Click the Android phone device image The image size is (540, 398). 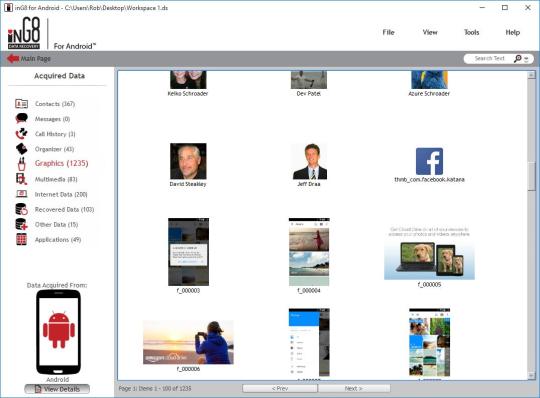(59, 332)
